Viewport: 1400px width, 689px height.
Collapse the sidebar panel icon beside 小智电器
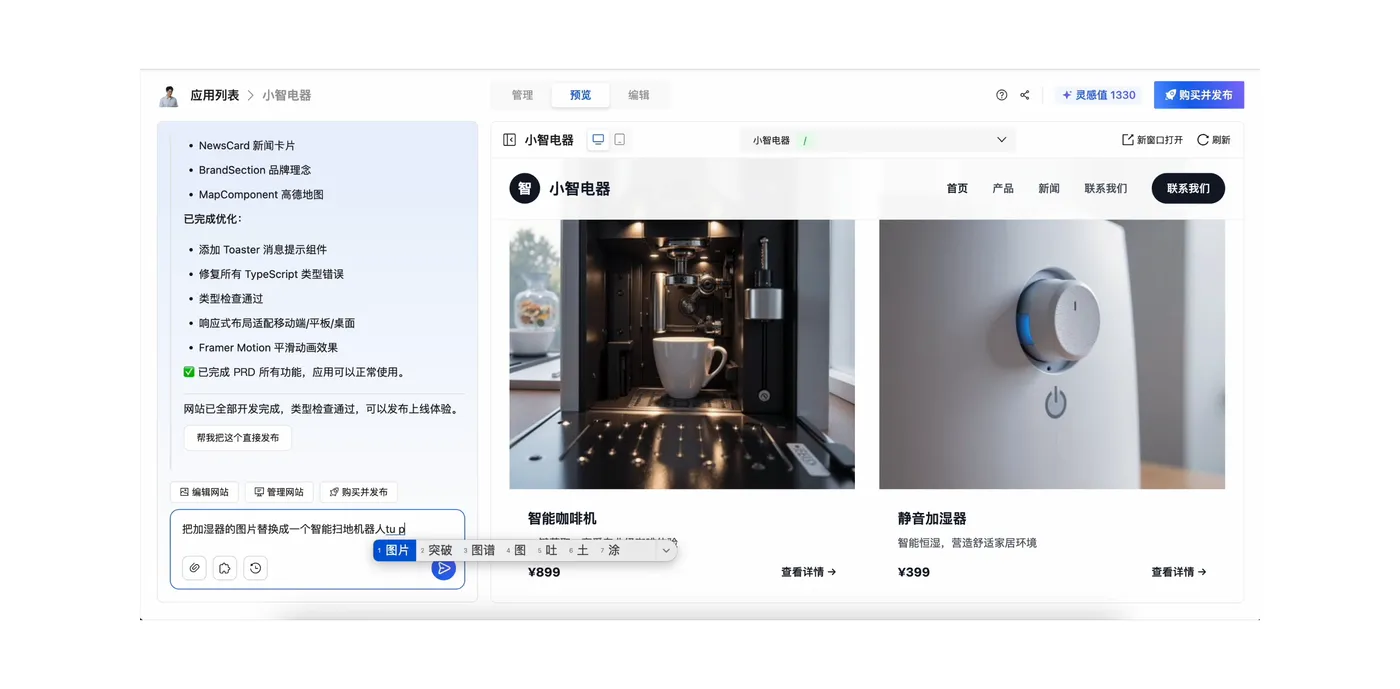509,140
